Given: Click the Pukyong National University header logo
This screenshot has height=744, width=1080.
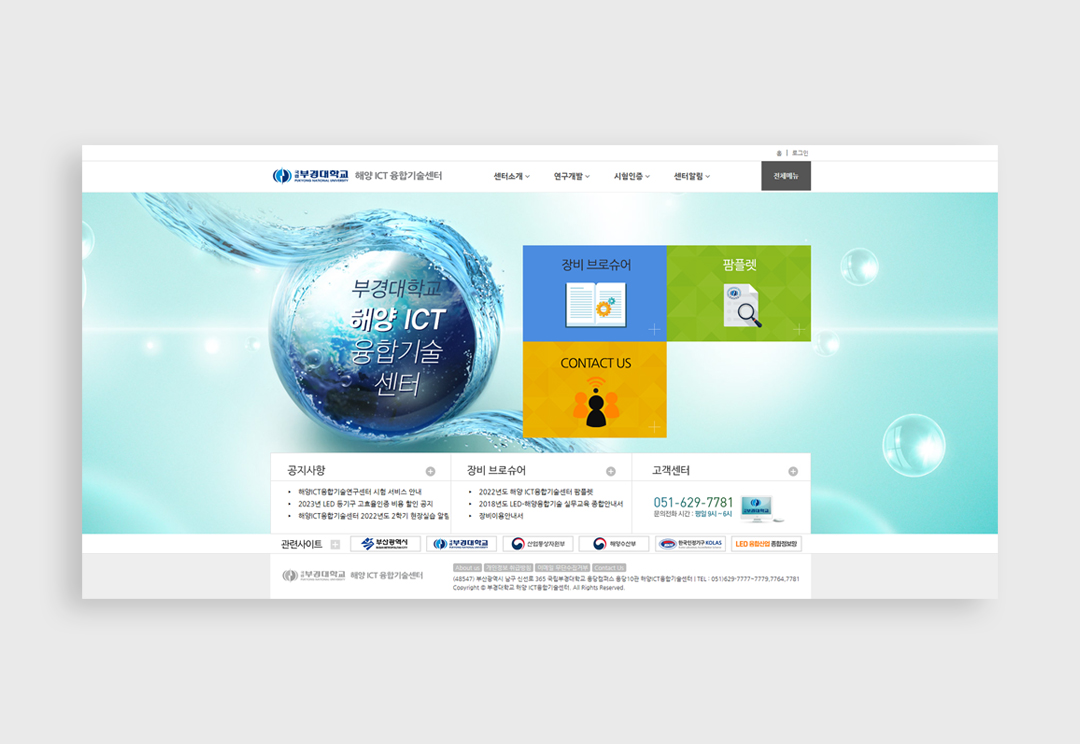Looking at the screenshot, I should pos(311,176).
